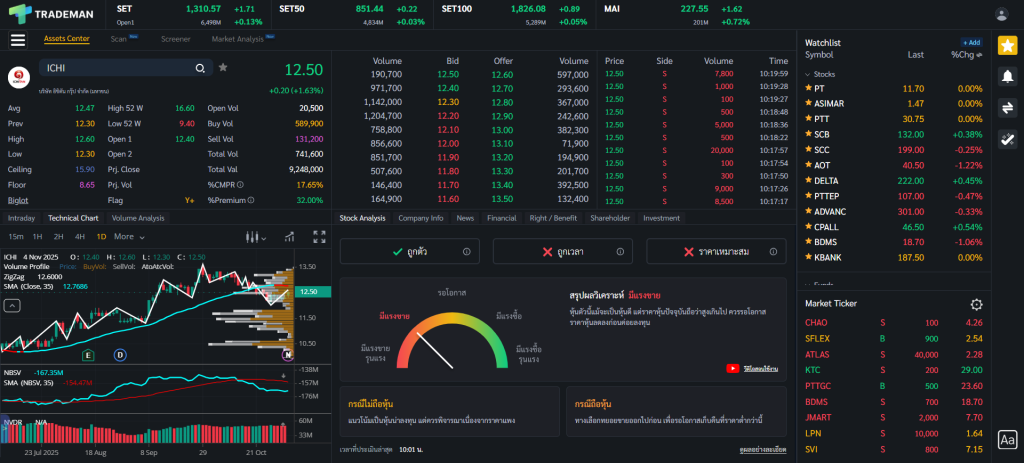Open Market Ticker settings gear
Screen dimensions: 1024x463
(976, 304)
